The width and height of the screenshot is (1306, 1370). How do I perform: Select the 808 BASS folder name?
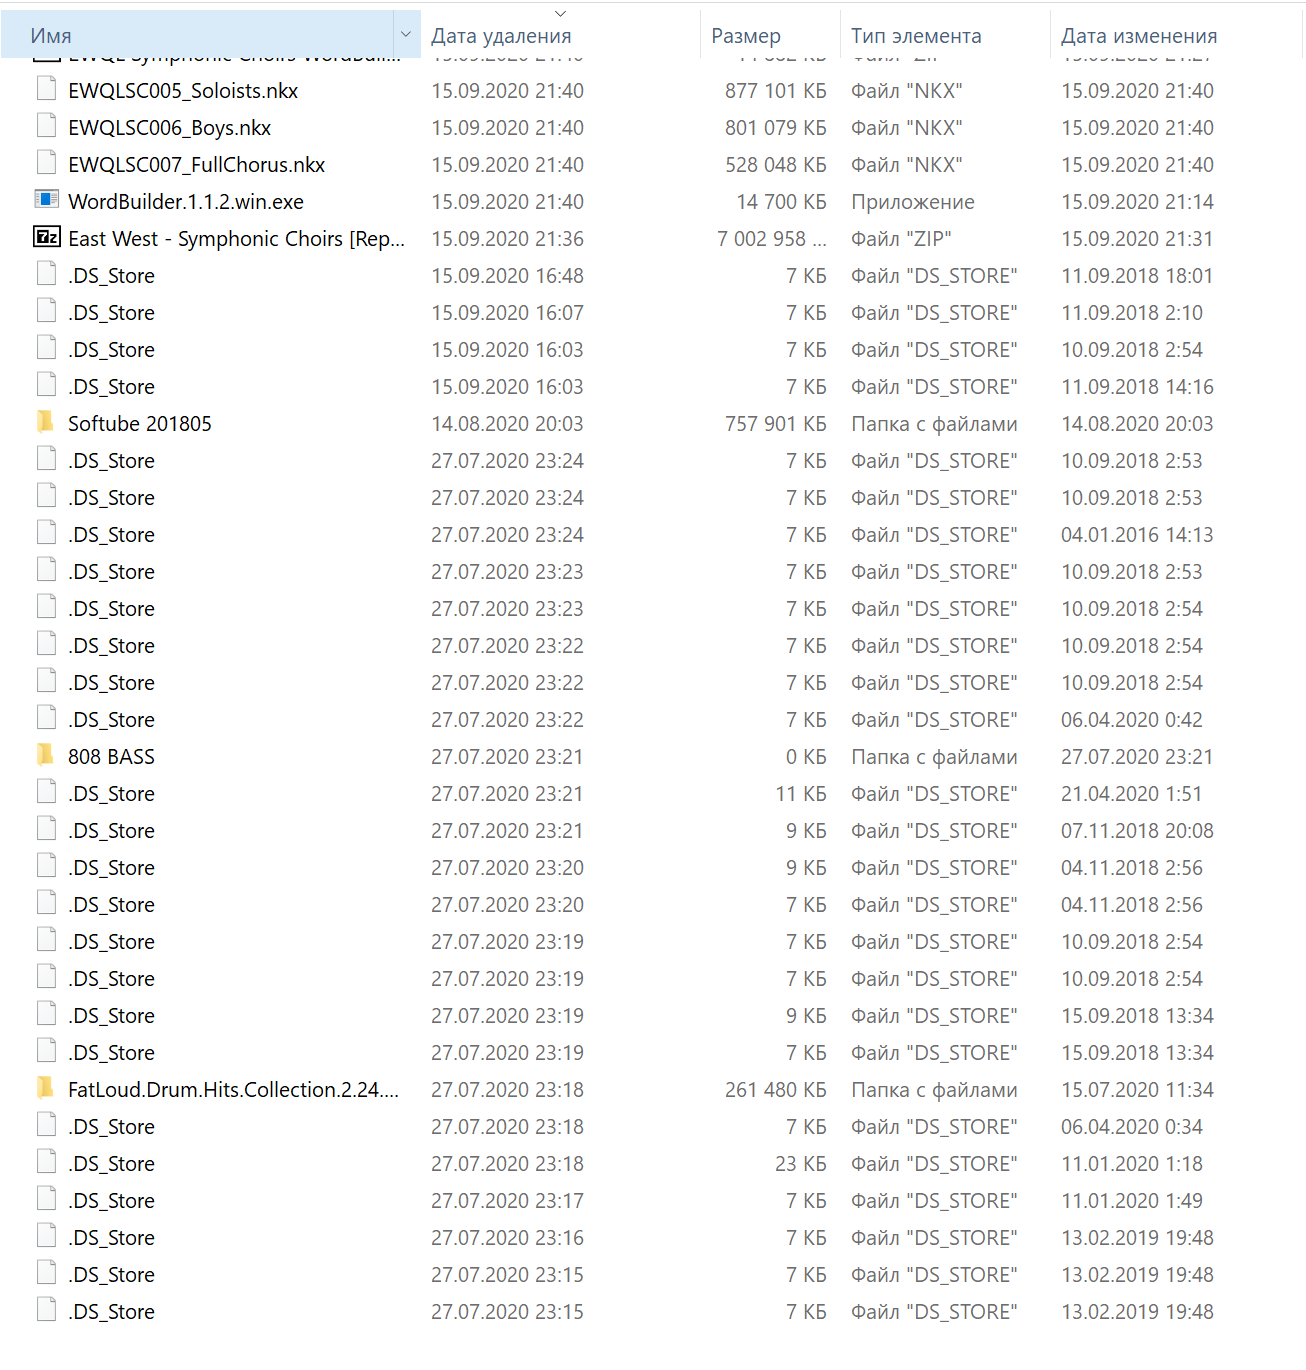click(x=112, y=757)
